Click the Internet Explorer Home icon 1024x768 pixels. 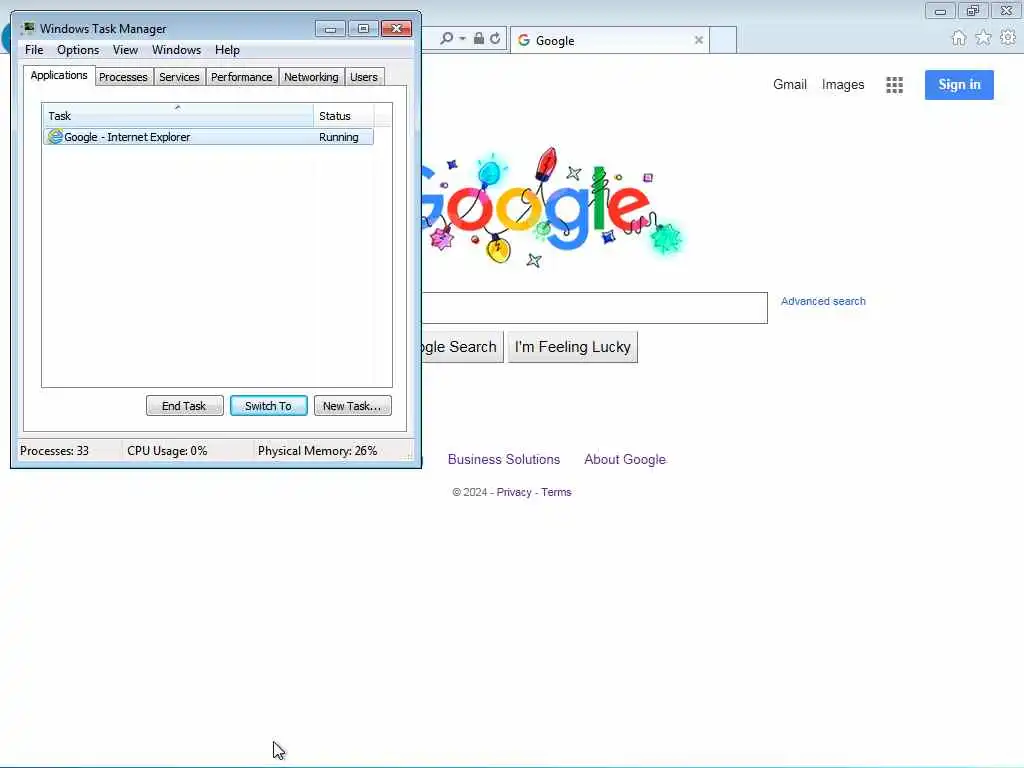click(959, 38)
